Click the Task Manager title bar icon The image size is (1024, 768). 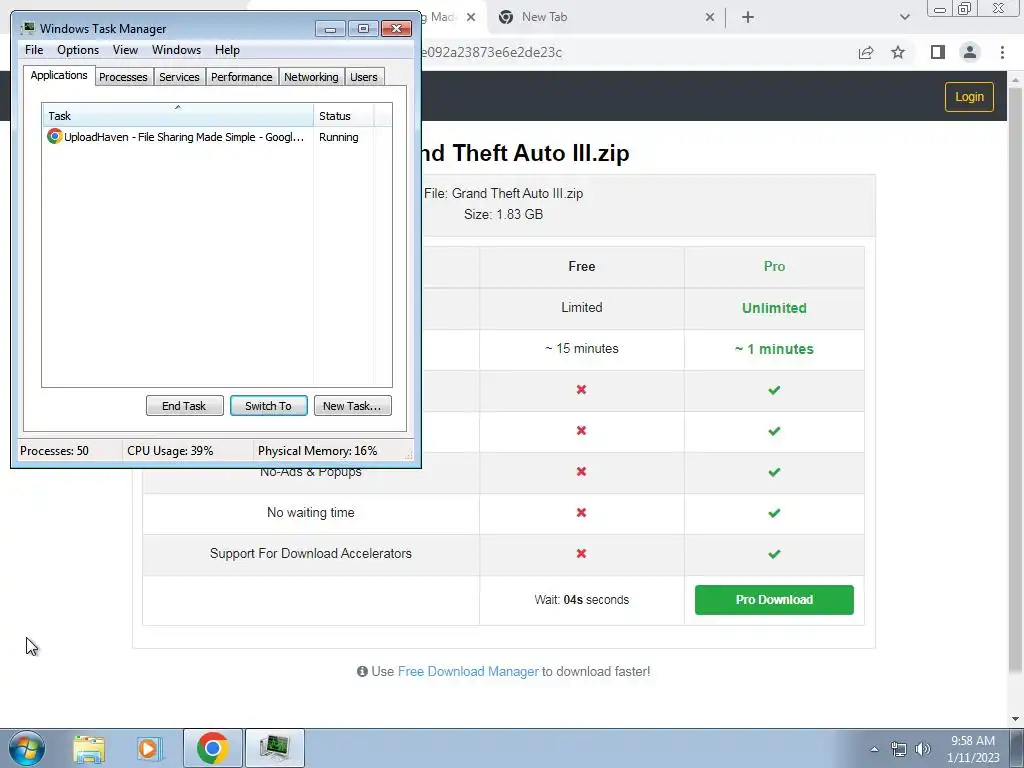click(27, 28)
